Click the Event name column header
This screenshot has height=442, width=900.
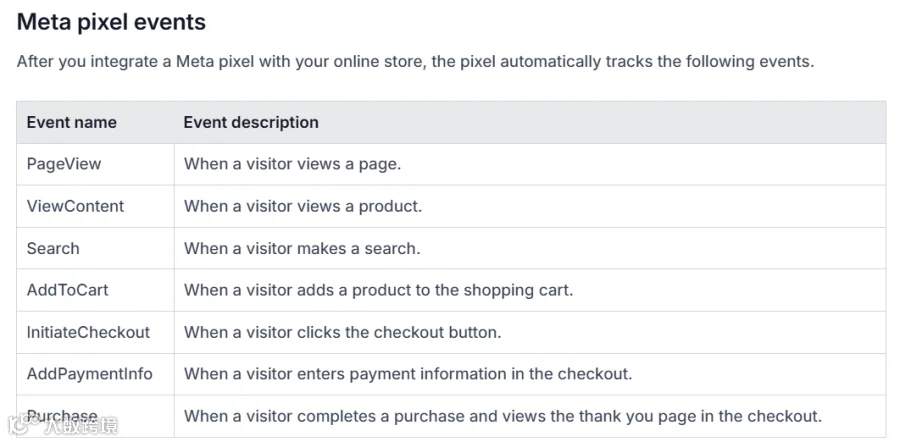tap(72, 122)
